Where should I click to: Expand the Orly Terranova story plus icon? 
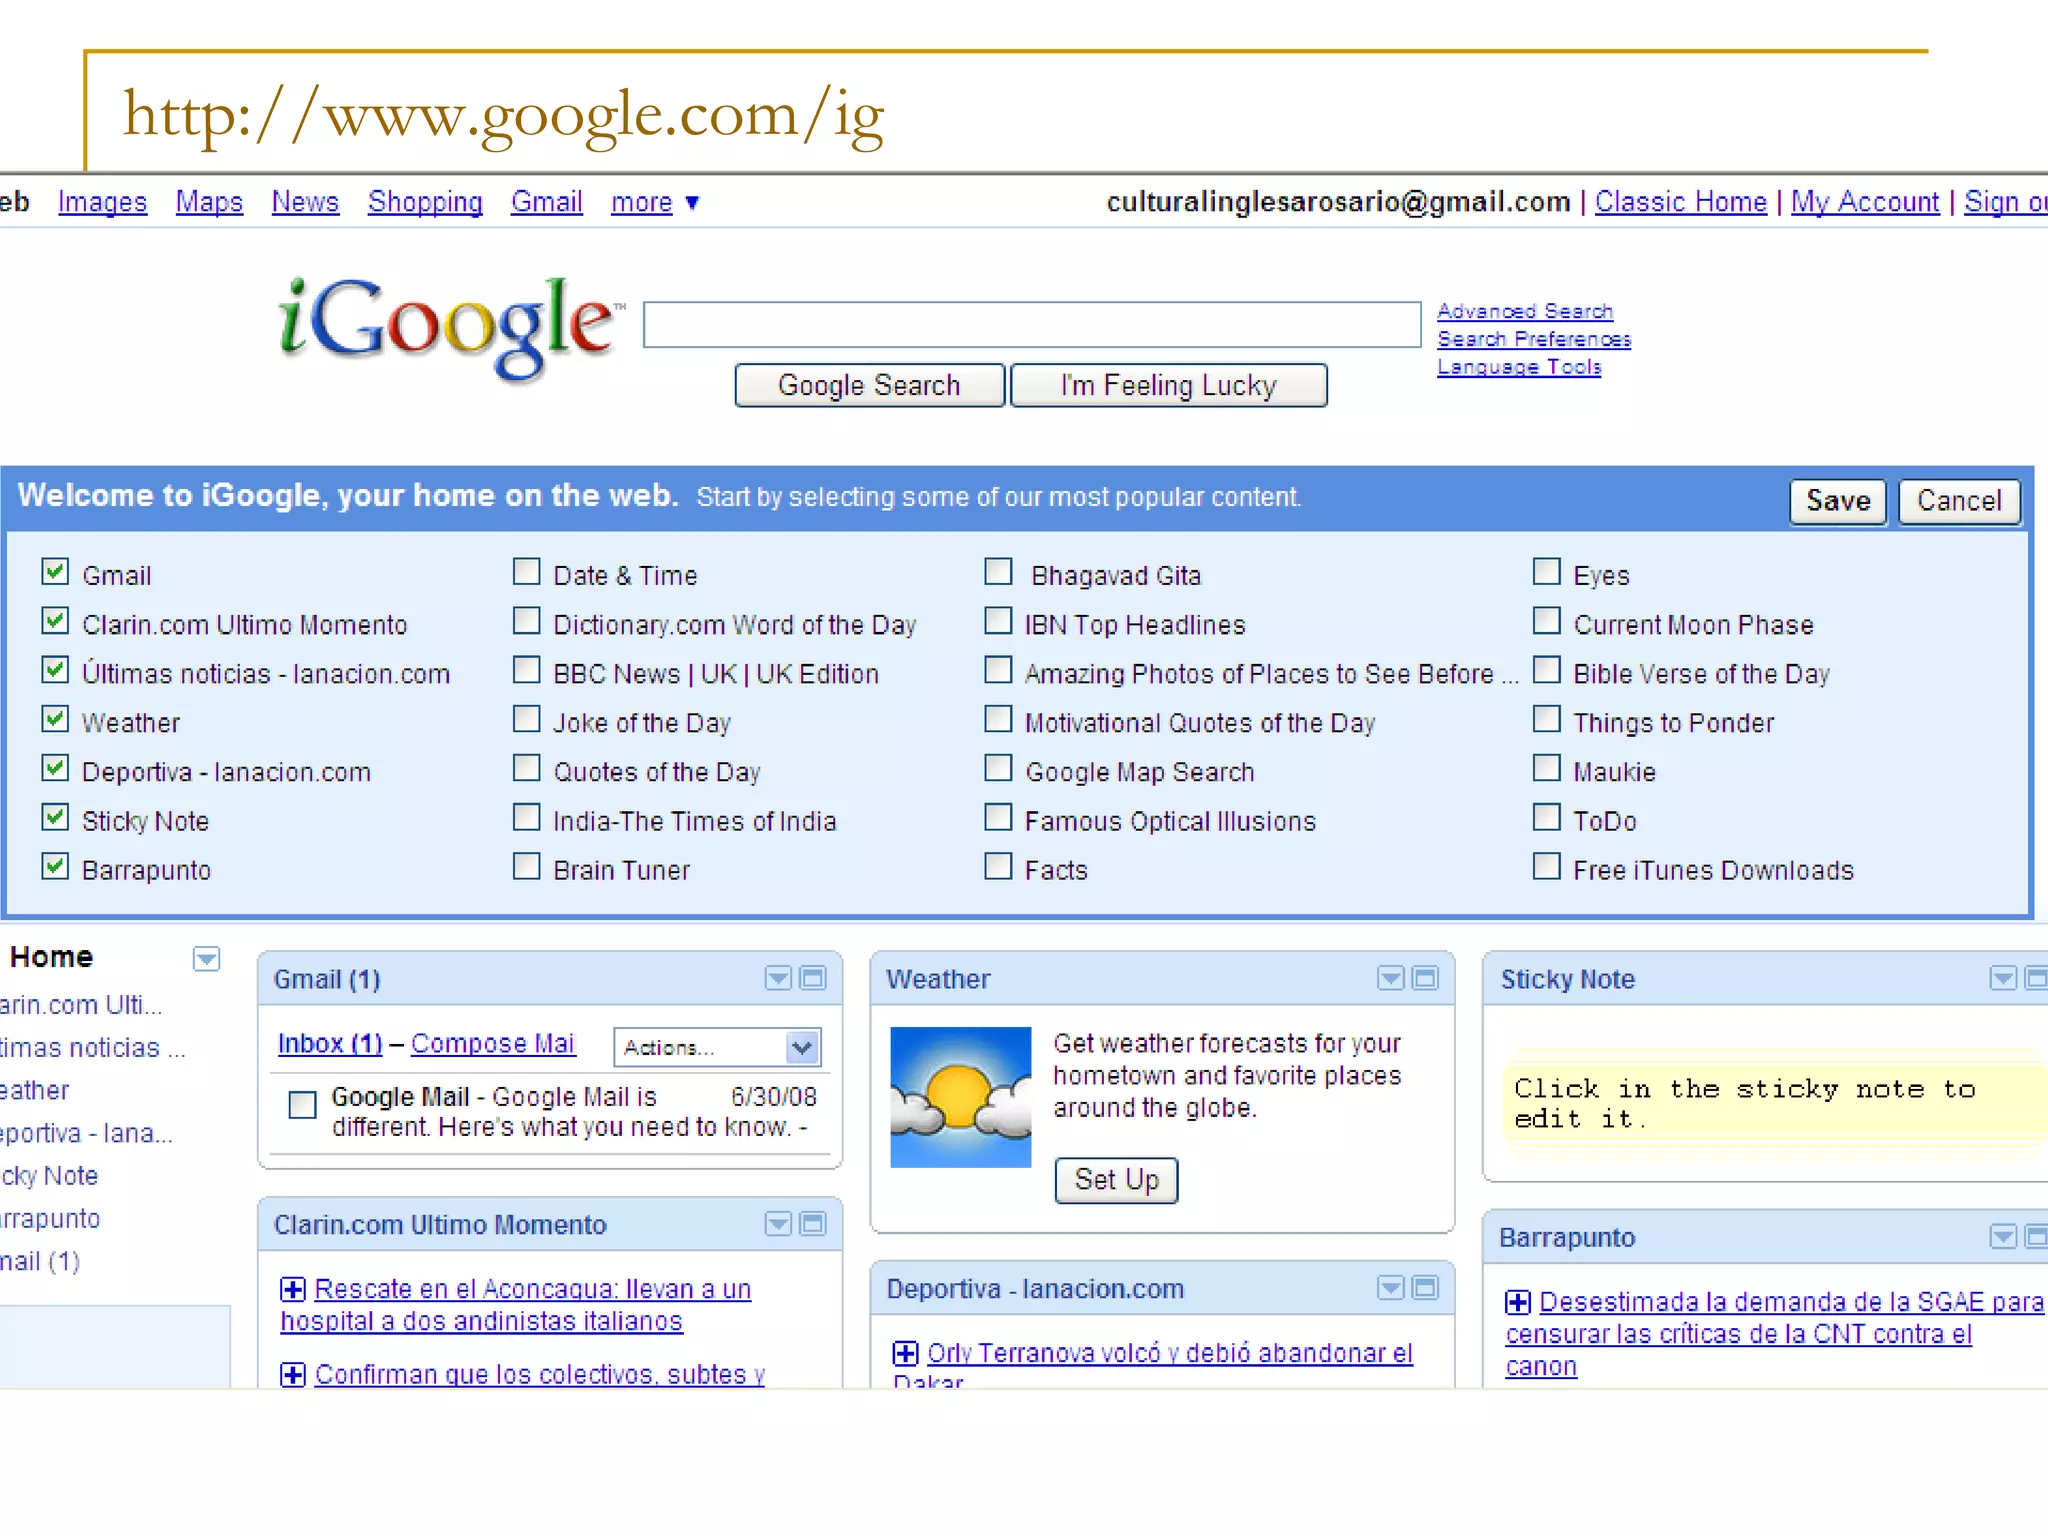coord(905,1353)
